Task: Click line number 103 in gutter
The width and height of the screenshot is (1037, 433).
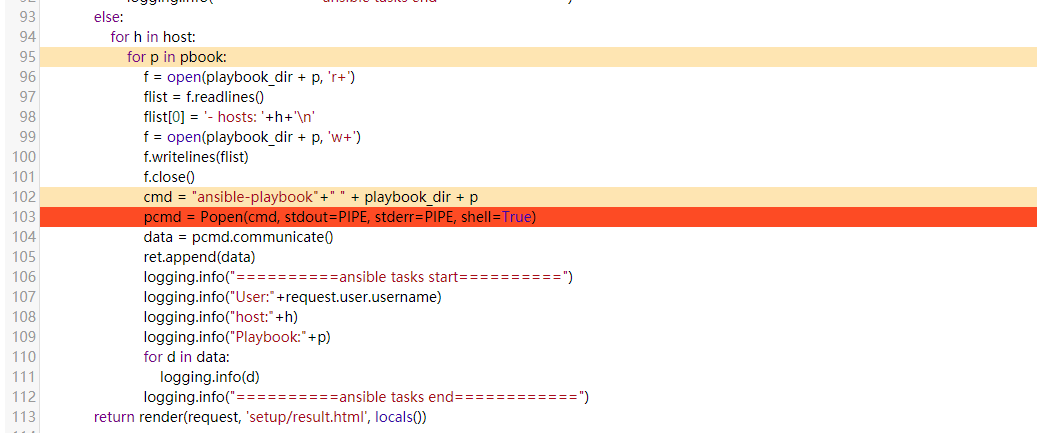Action: 24,217
